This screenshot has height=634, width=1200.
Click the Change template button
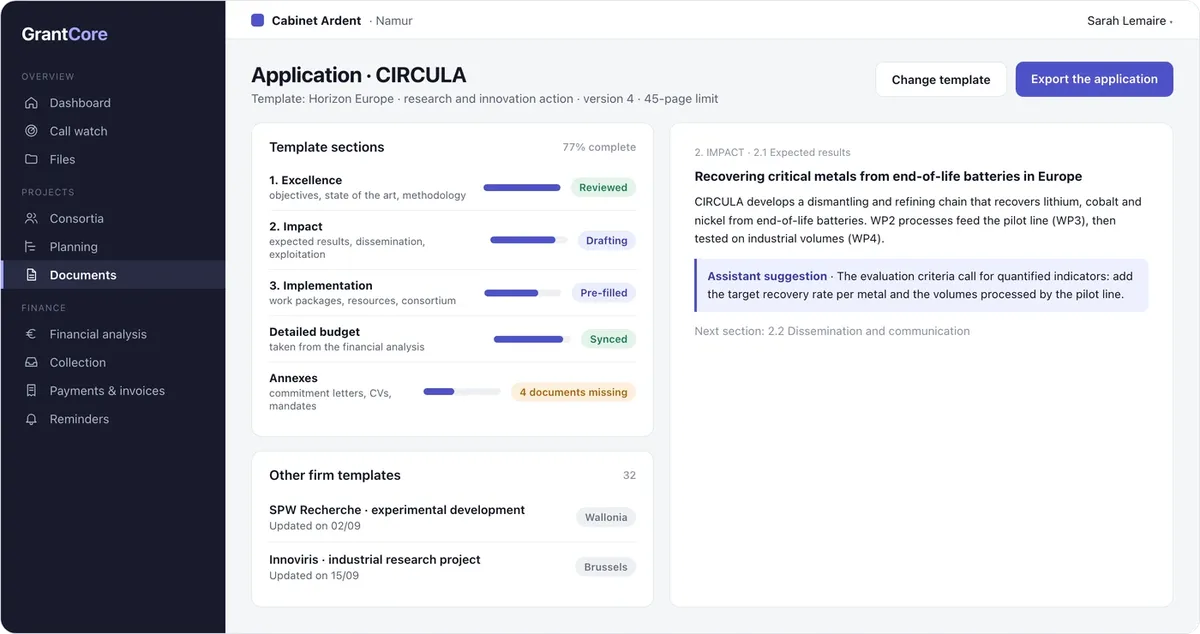coord(941,79)
